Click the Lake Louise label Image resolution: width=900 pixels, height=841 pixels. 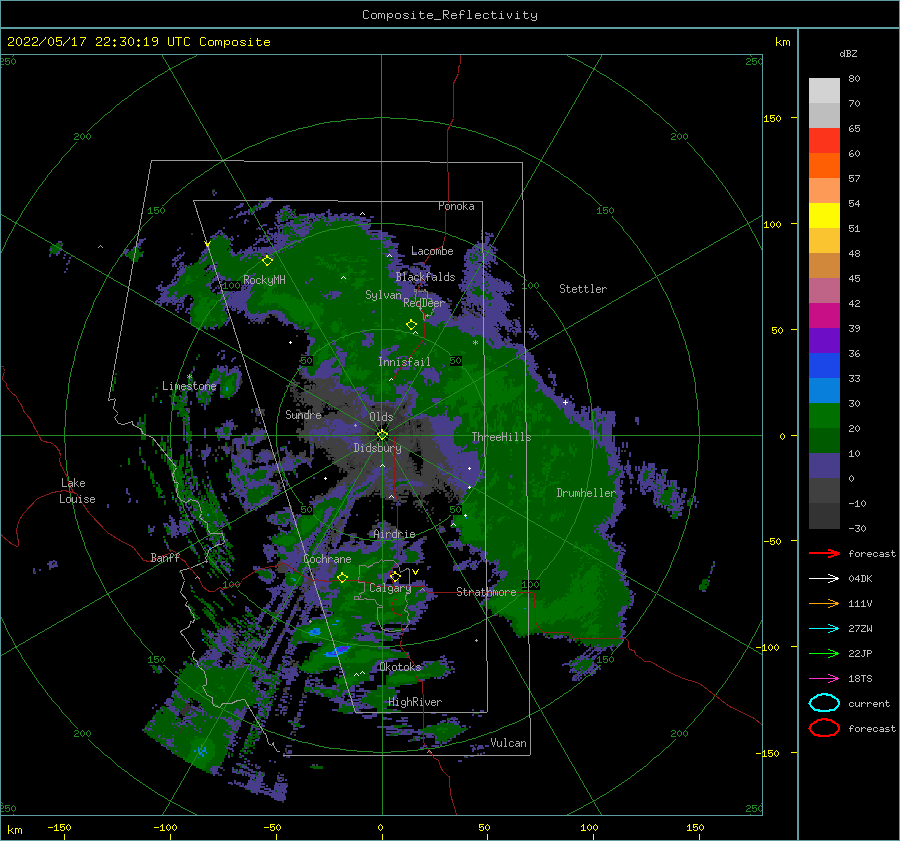pyautogui.click(x=77, y=491)
